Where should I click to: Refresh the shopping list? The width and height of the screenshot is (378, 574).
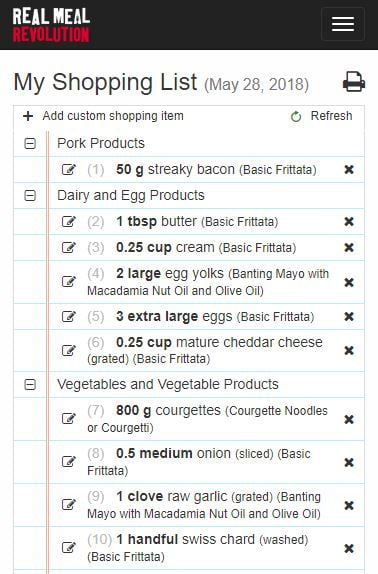pos(321,116)
